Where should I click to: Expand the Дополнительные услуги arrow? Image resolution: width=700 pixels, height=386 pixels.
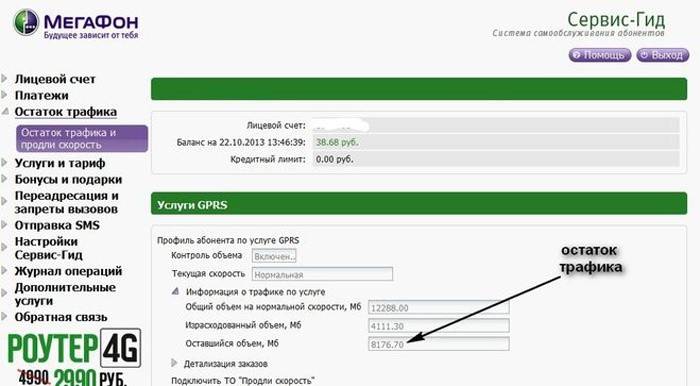(x=4, y=293)
